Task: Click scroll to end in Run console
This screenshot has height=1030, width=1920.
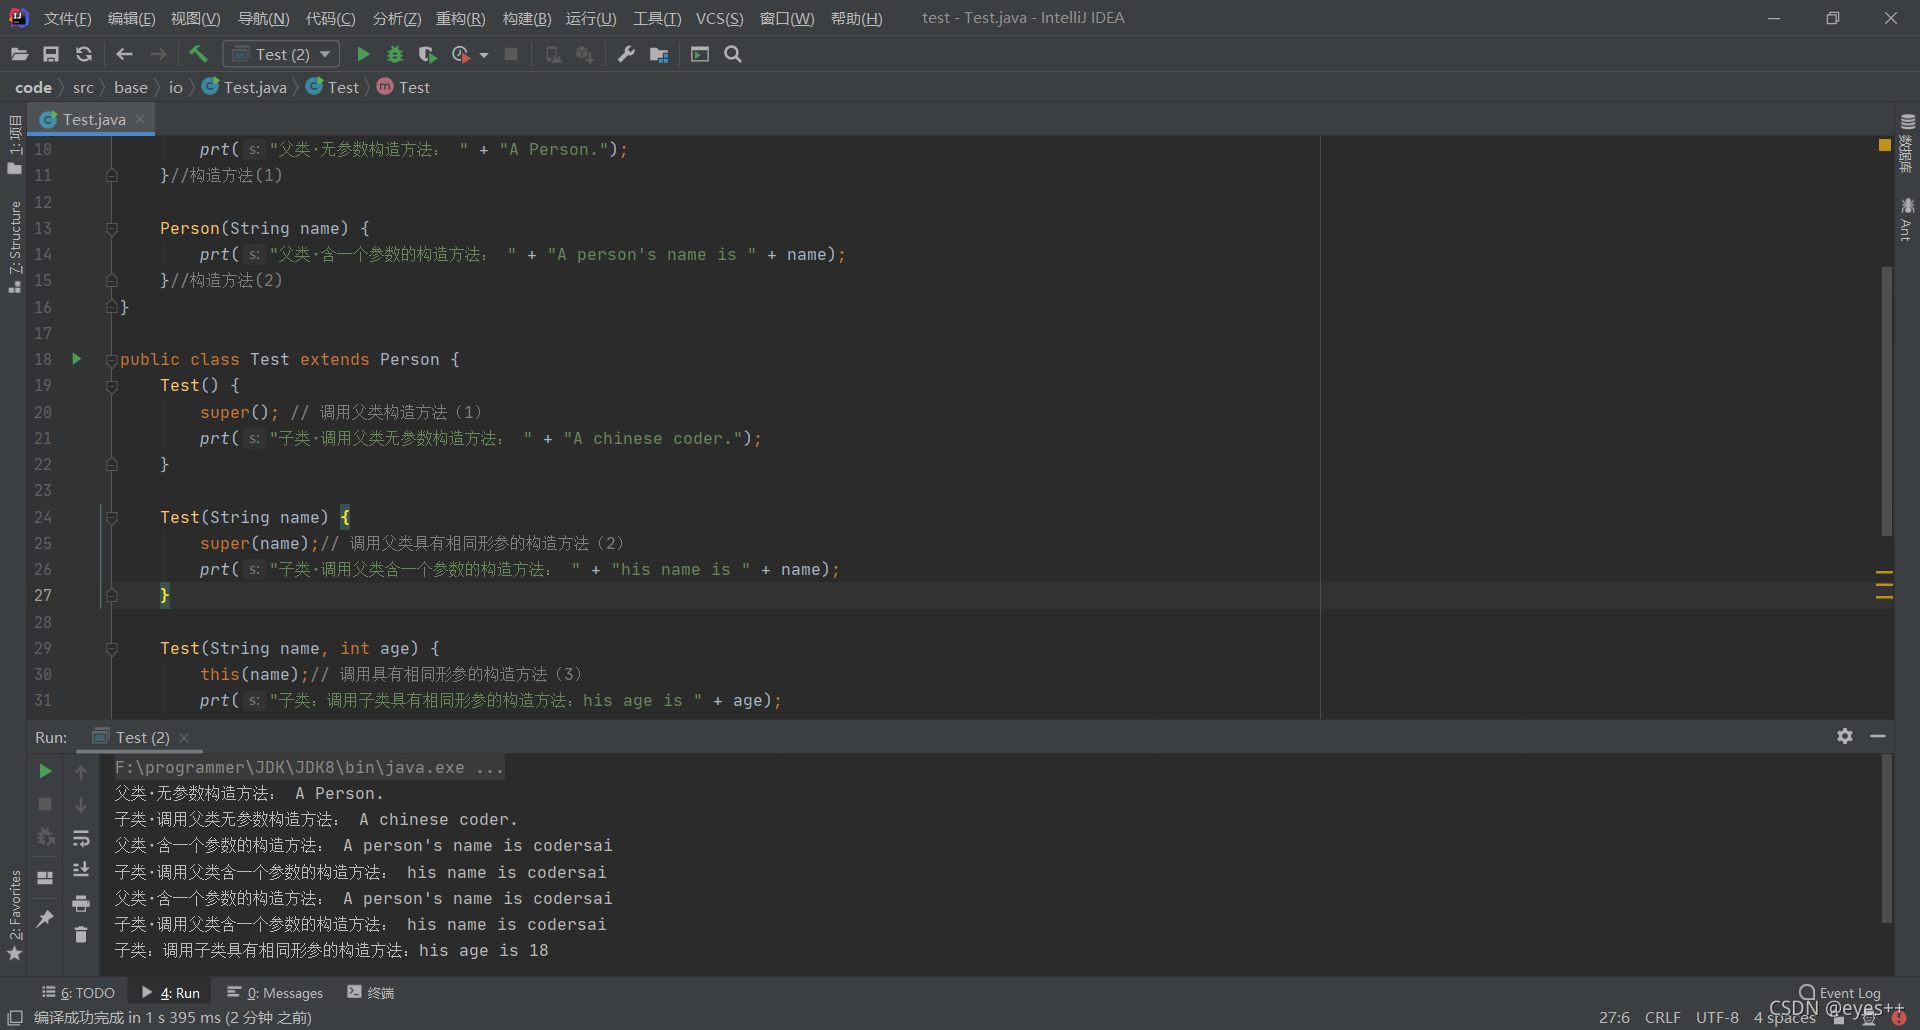Action: [x=81, y=870]
